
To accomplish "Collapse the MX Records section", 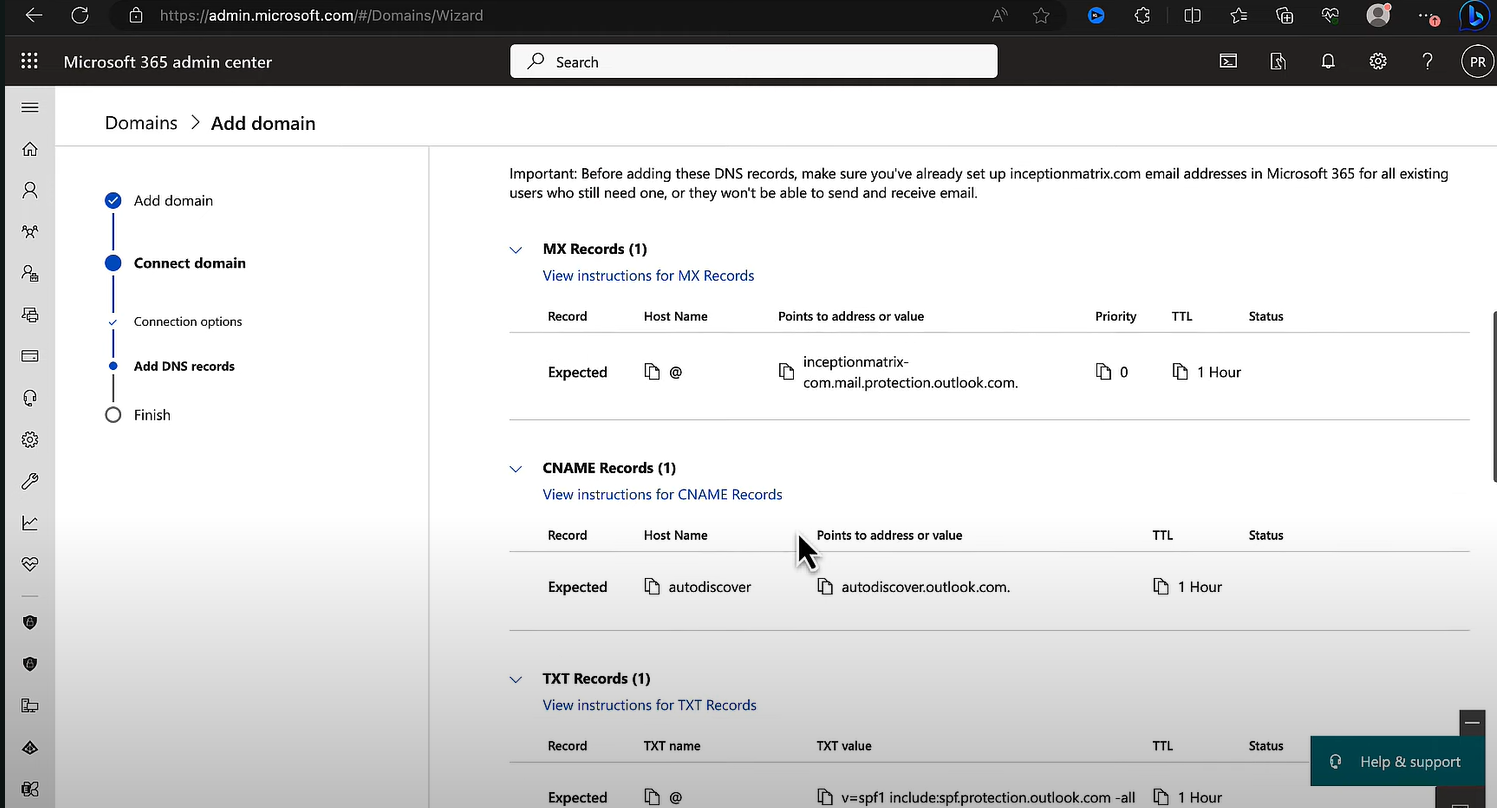I will 516,250.
